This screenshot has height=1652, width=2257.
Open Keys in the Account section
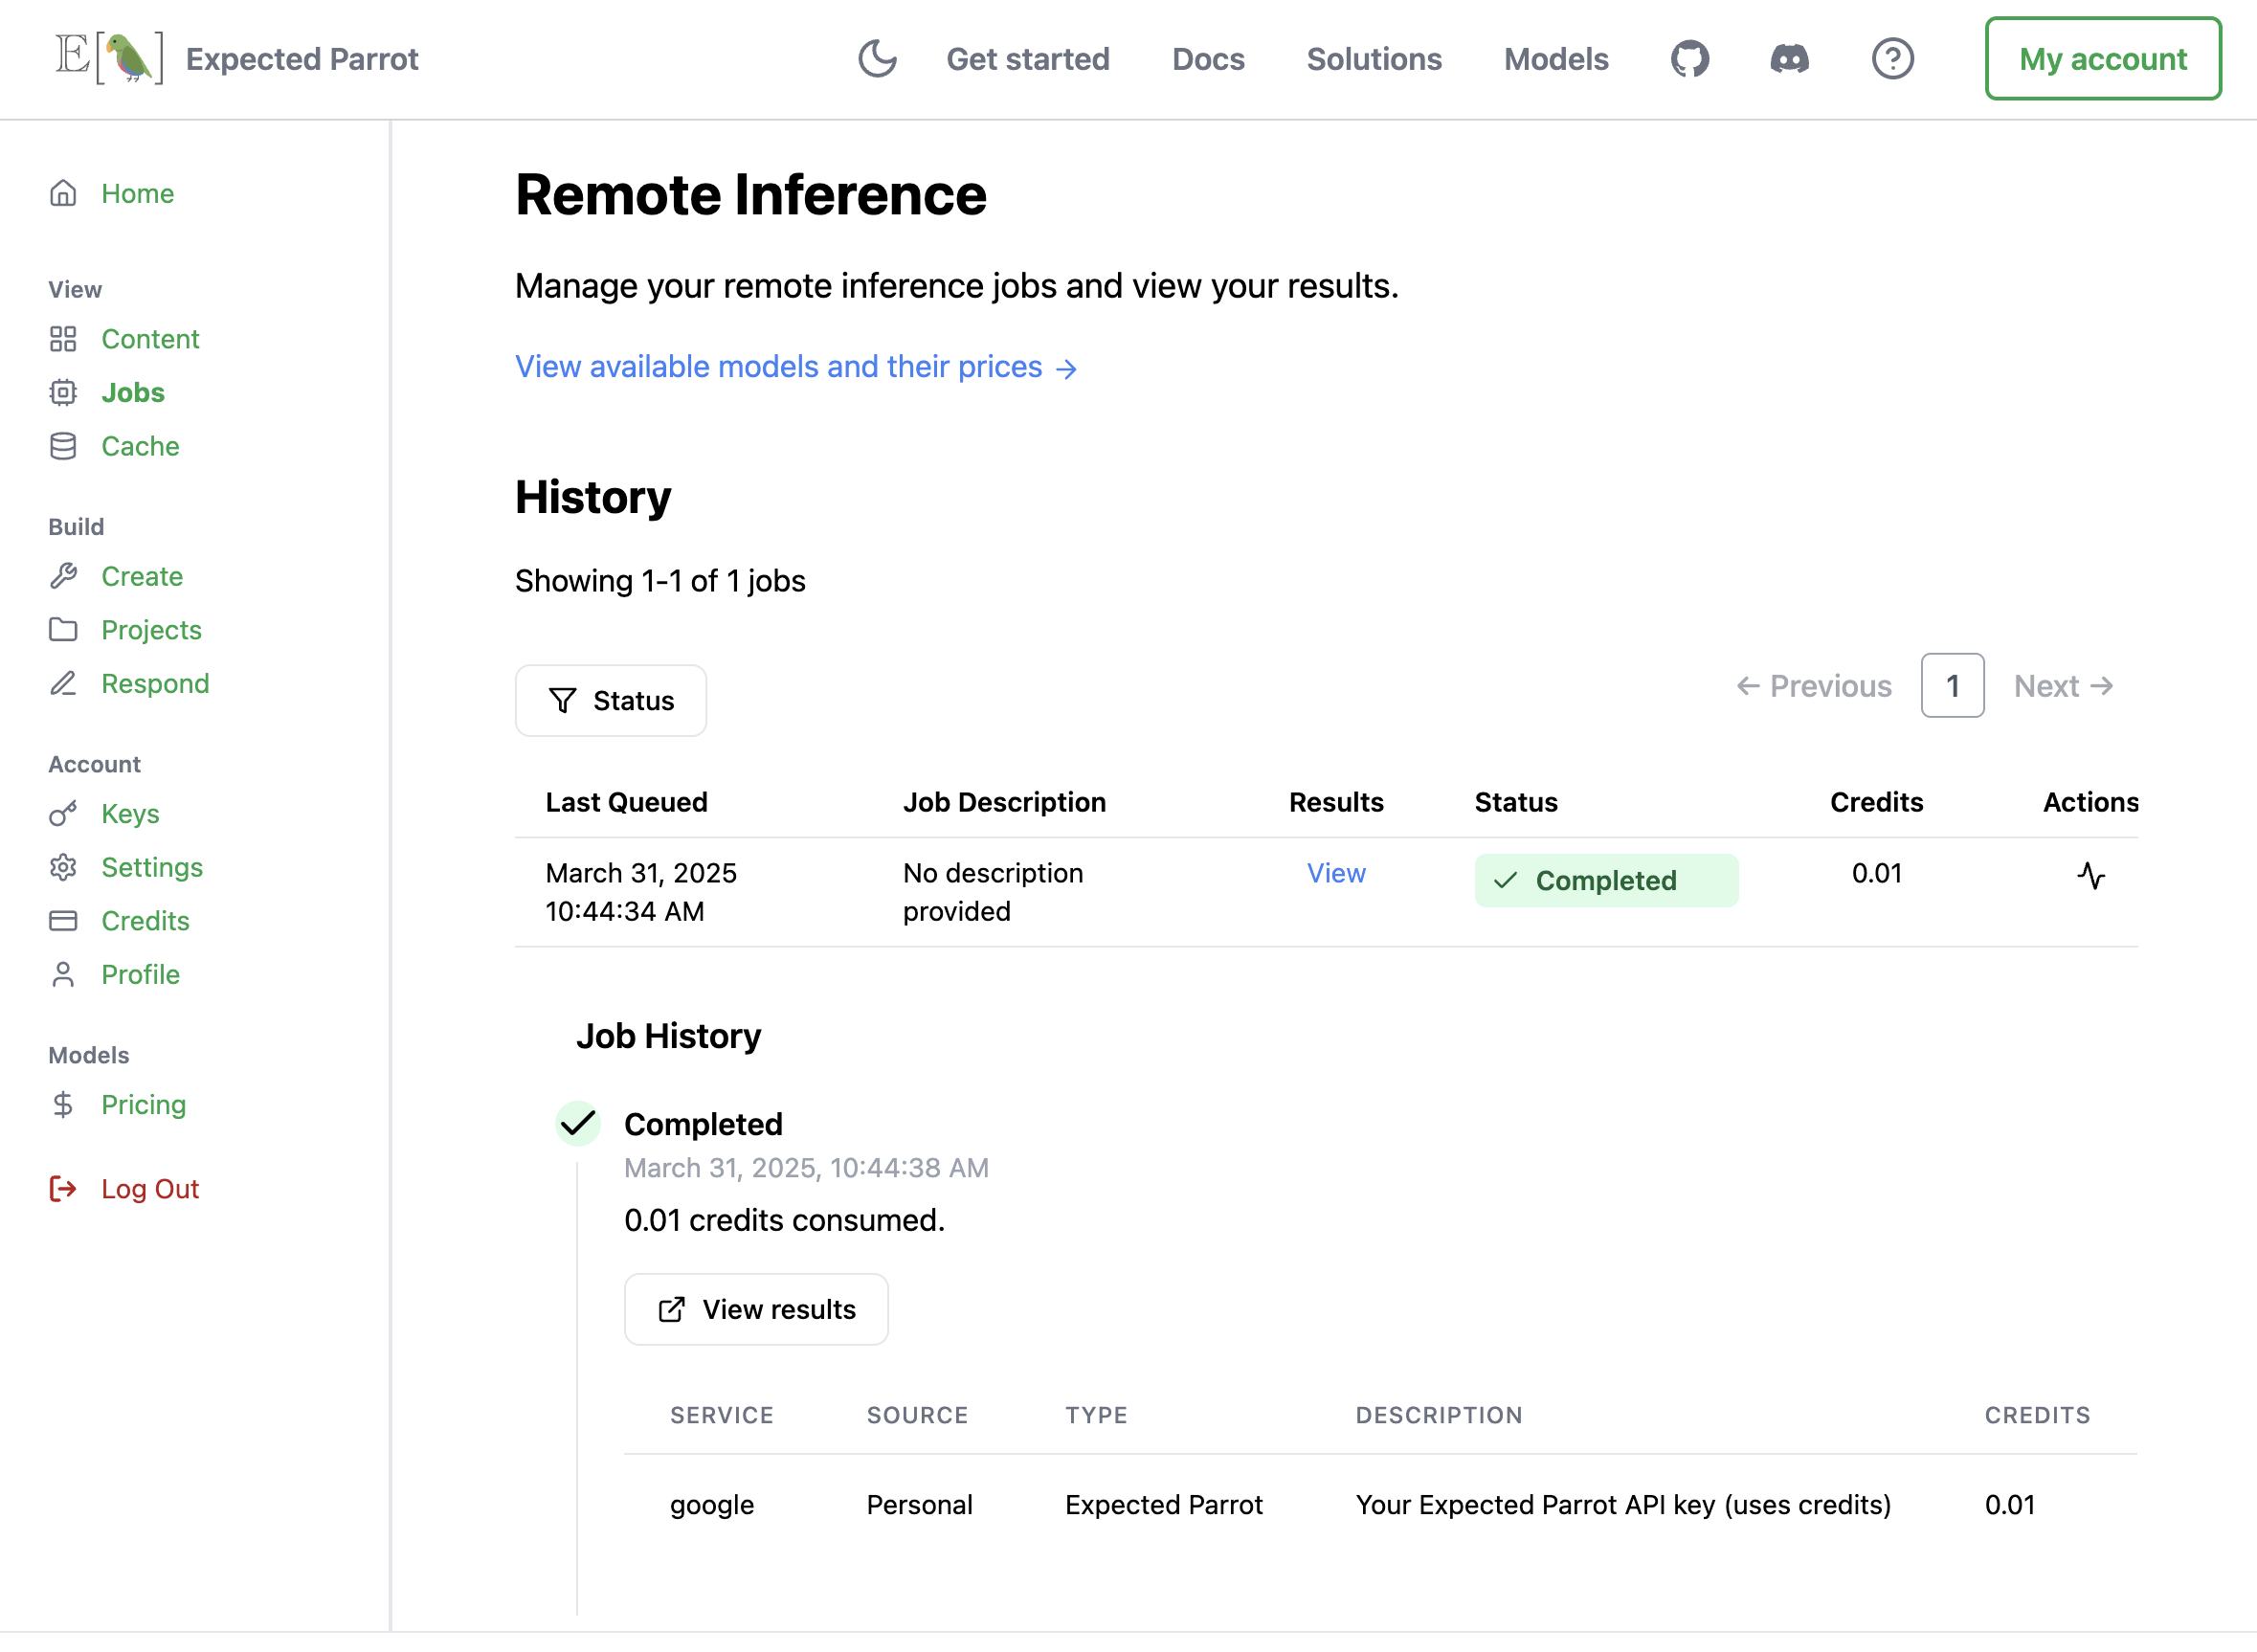tap(130, 814)
